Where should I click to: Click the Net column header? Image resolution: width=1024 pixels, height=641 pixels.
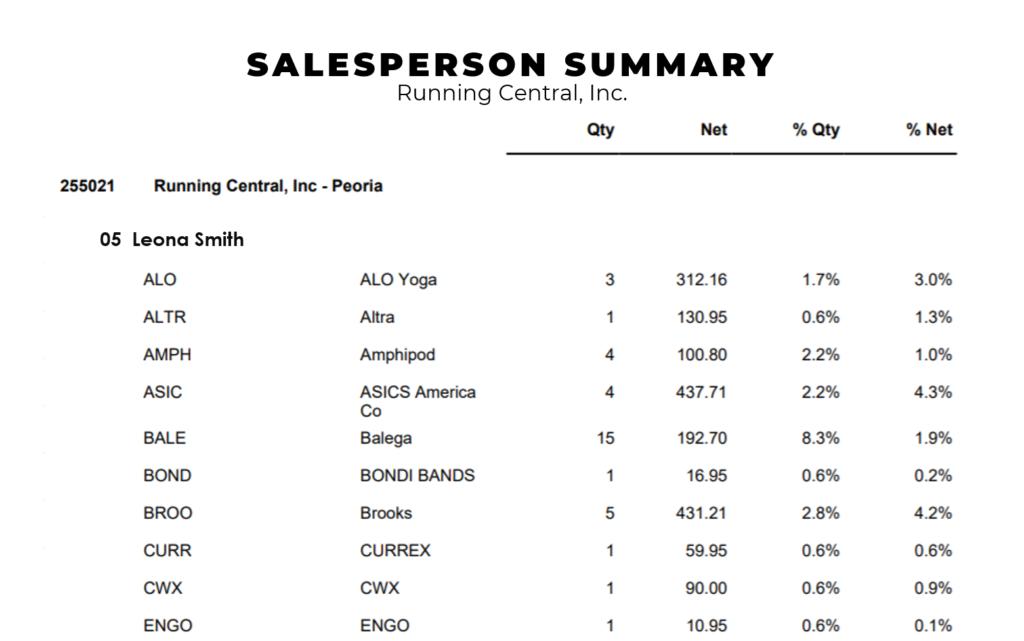tap(713, 129)
